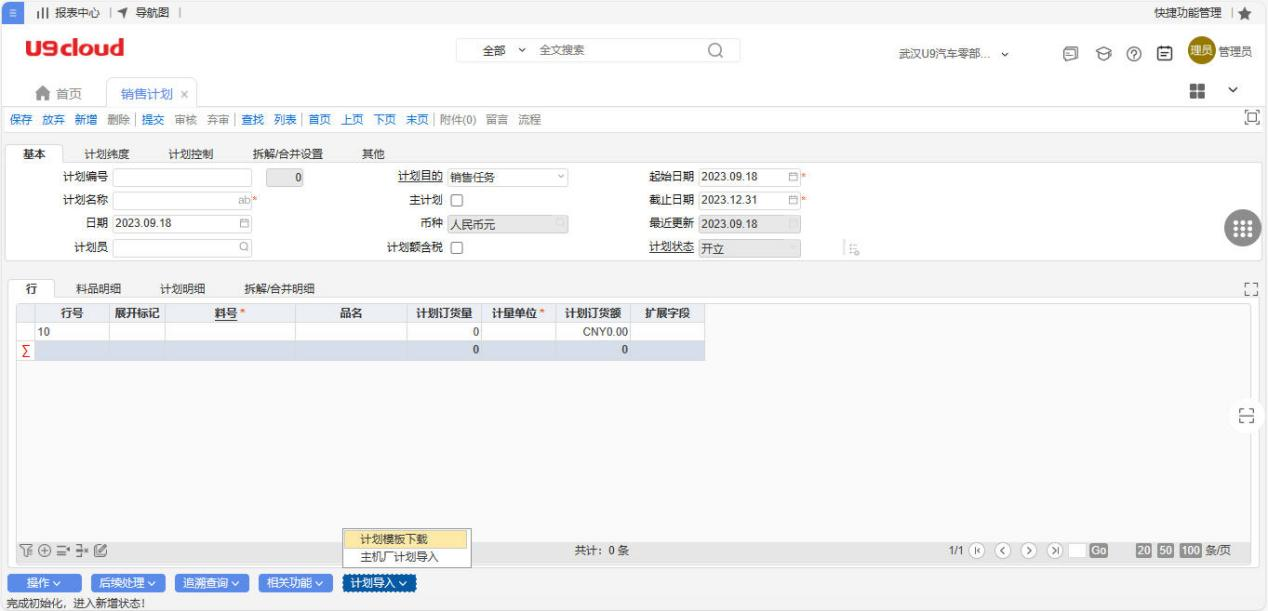Click the 计划员 lookup magnifier
The height and width of the screenshot is (611, 1268).
244,247
